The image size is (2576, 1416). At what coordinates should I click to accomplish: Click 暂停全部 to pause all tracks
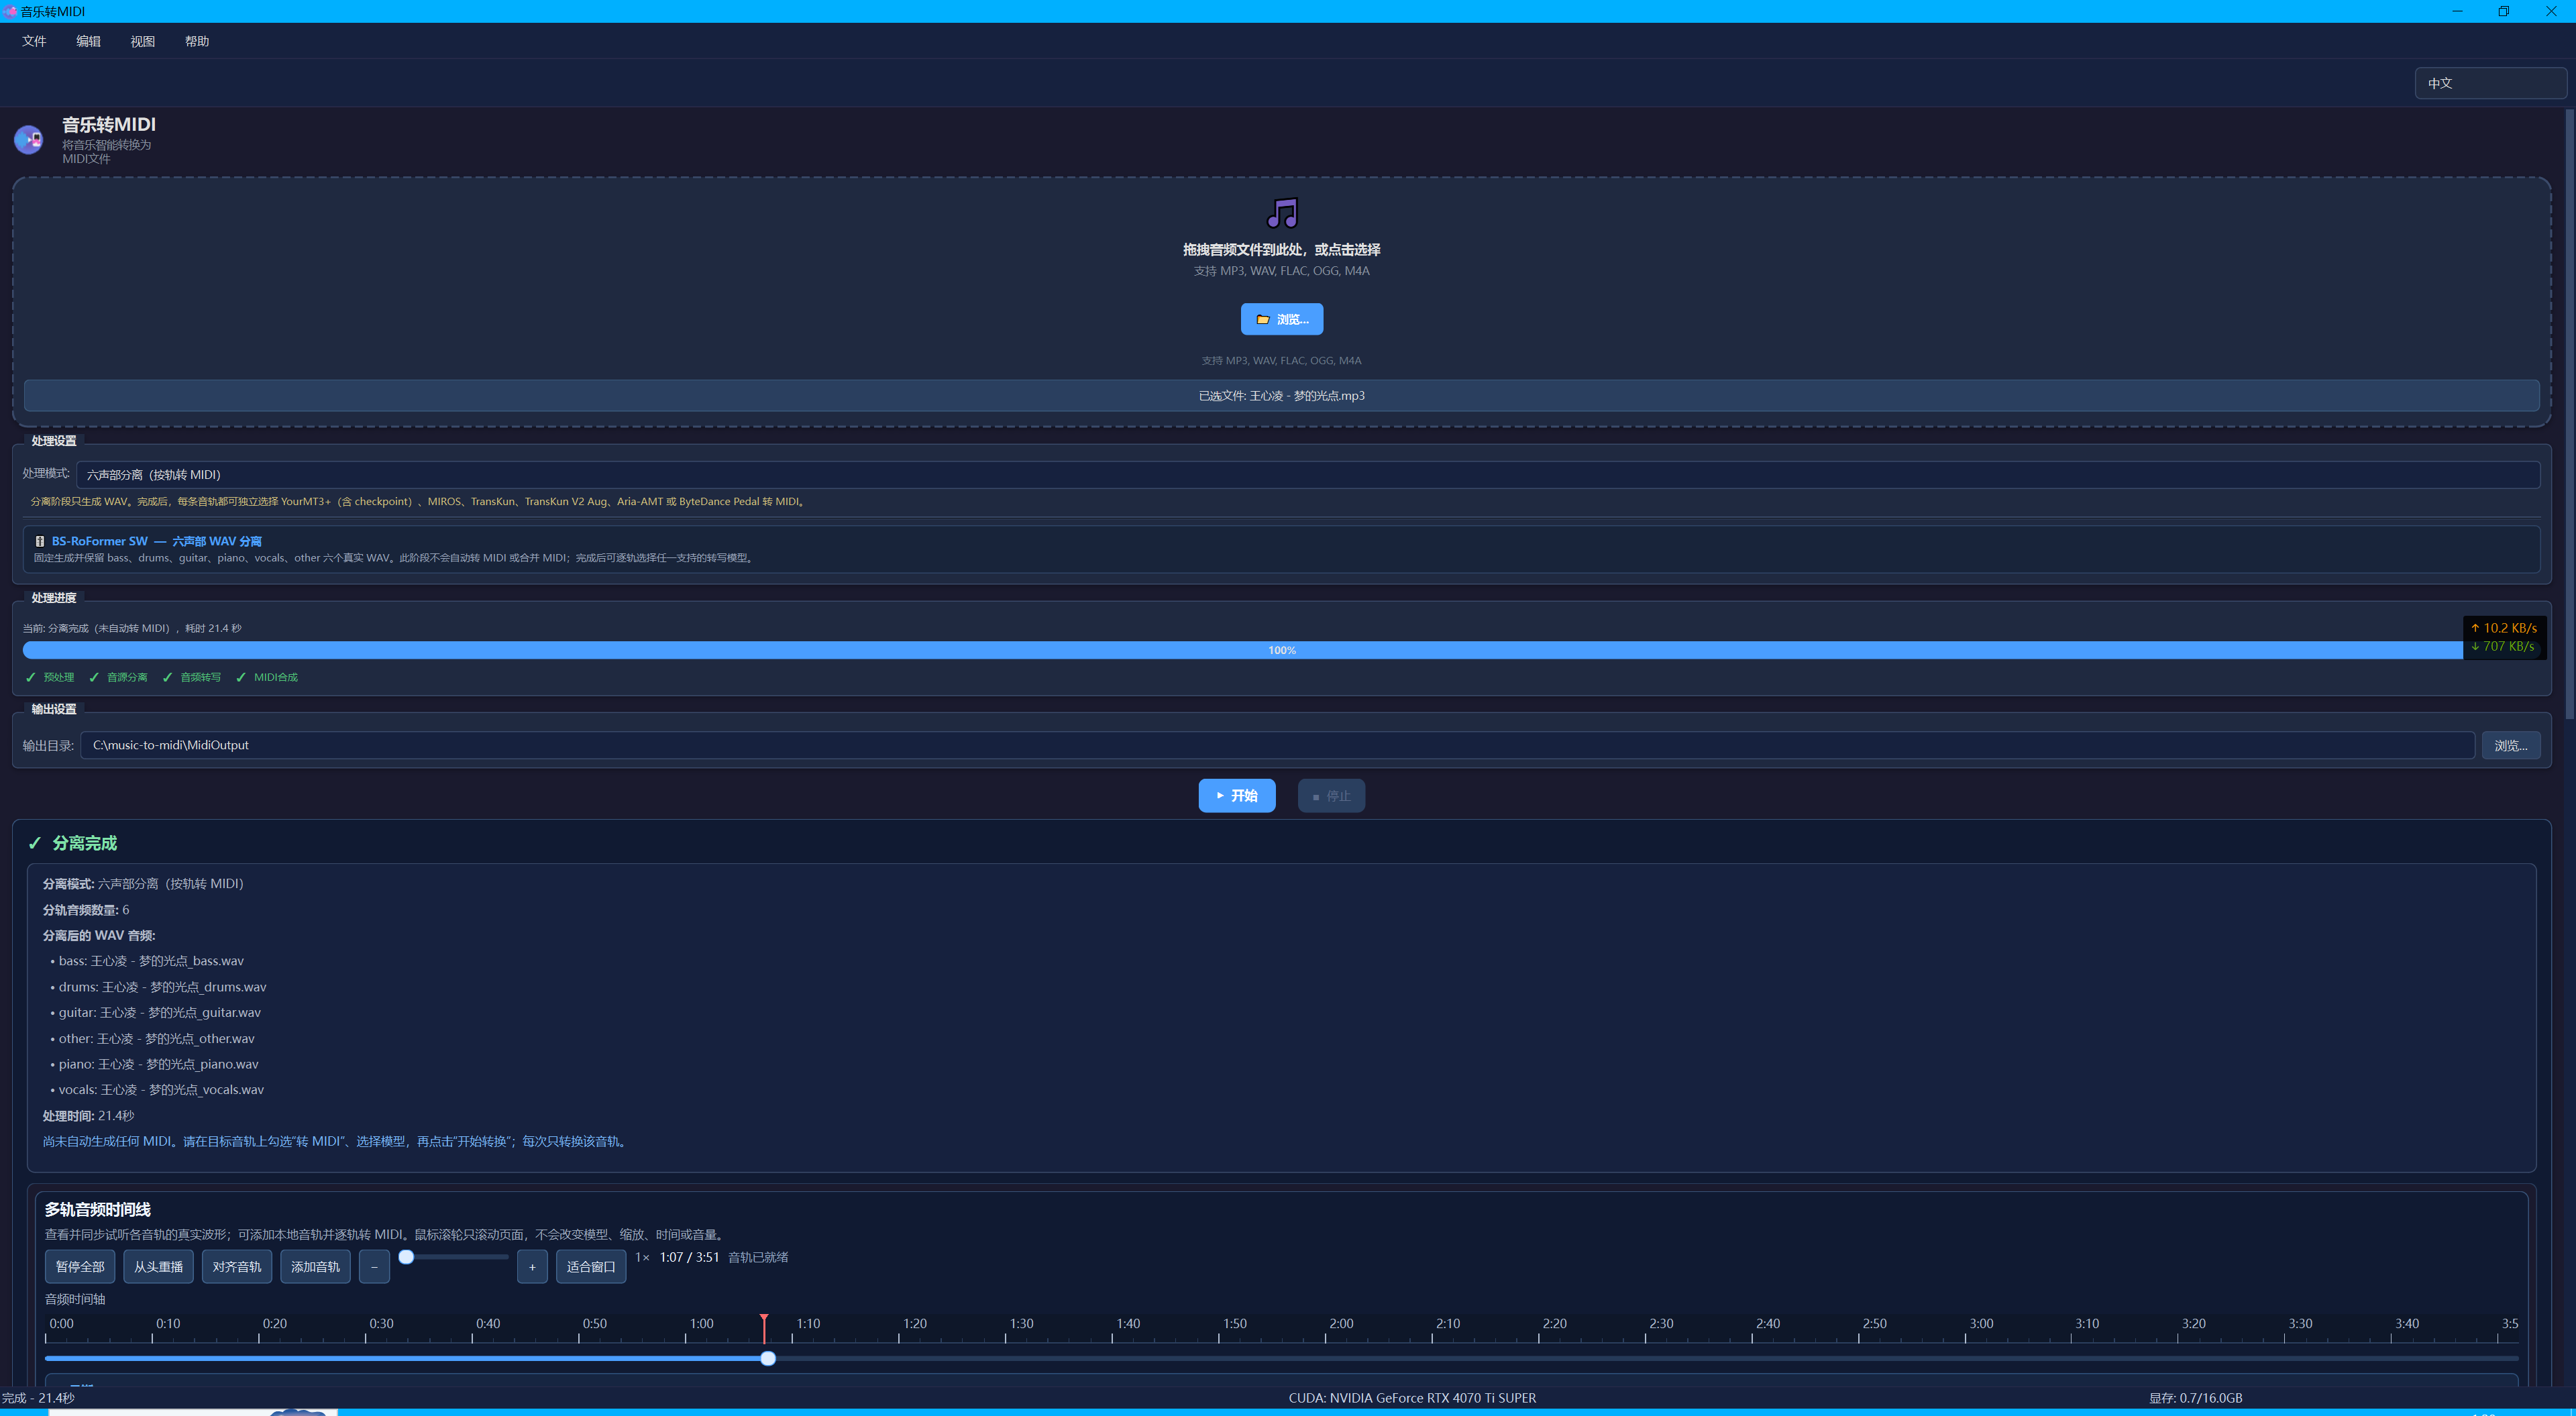pos(80,1267)
